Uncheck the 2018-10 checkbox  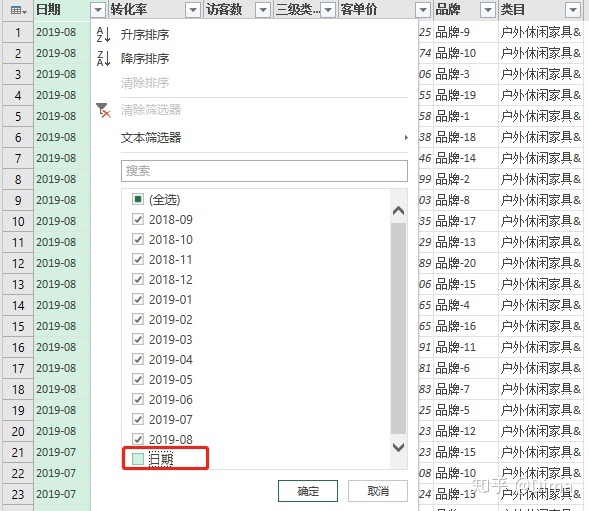pyautogui.click(x=138, y=239)
